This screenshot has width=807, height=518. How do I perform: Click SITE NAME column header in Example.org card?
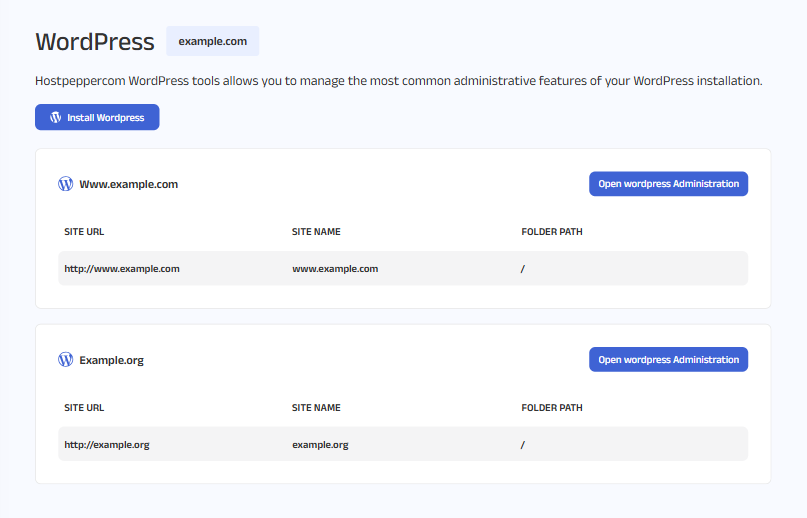coord(316,408)
